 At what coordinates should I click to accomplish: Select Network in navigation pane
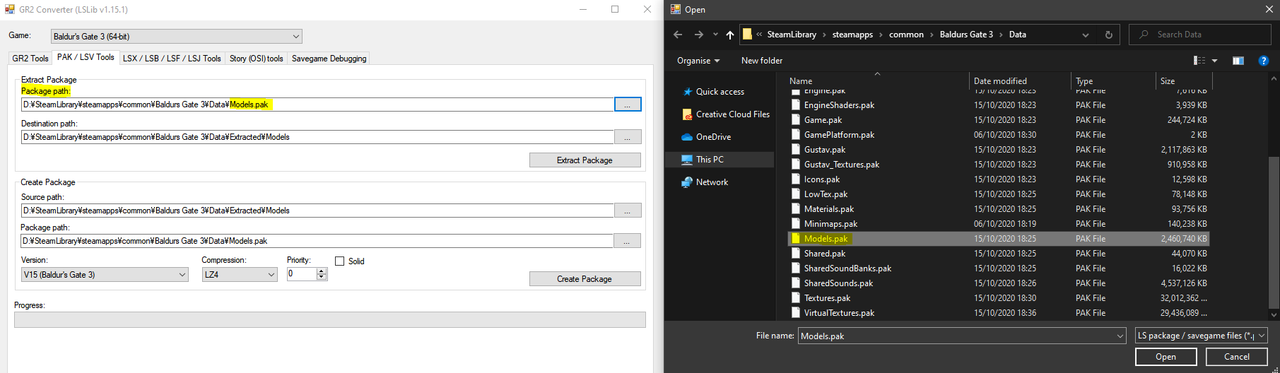[705, 182]
